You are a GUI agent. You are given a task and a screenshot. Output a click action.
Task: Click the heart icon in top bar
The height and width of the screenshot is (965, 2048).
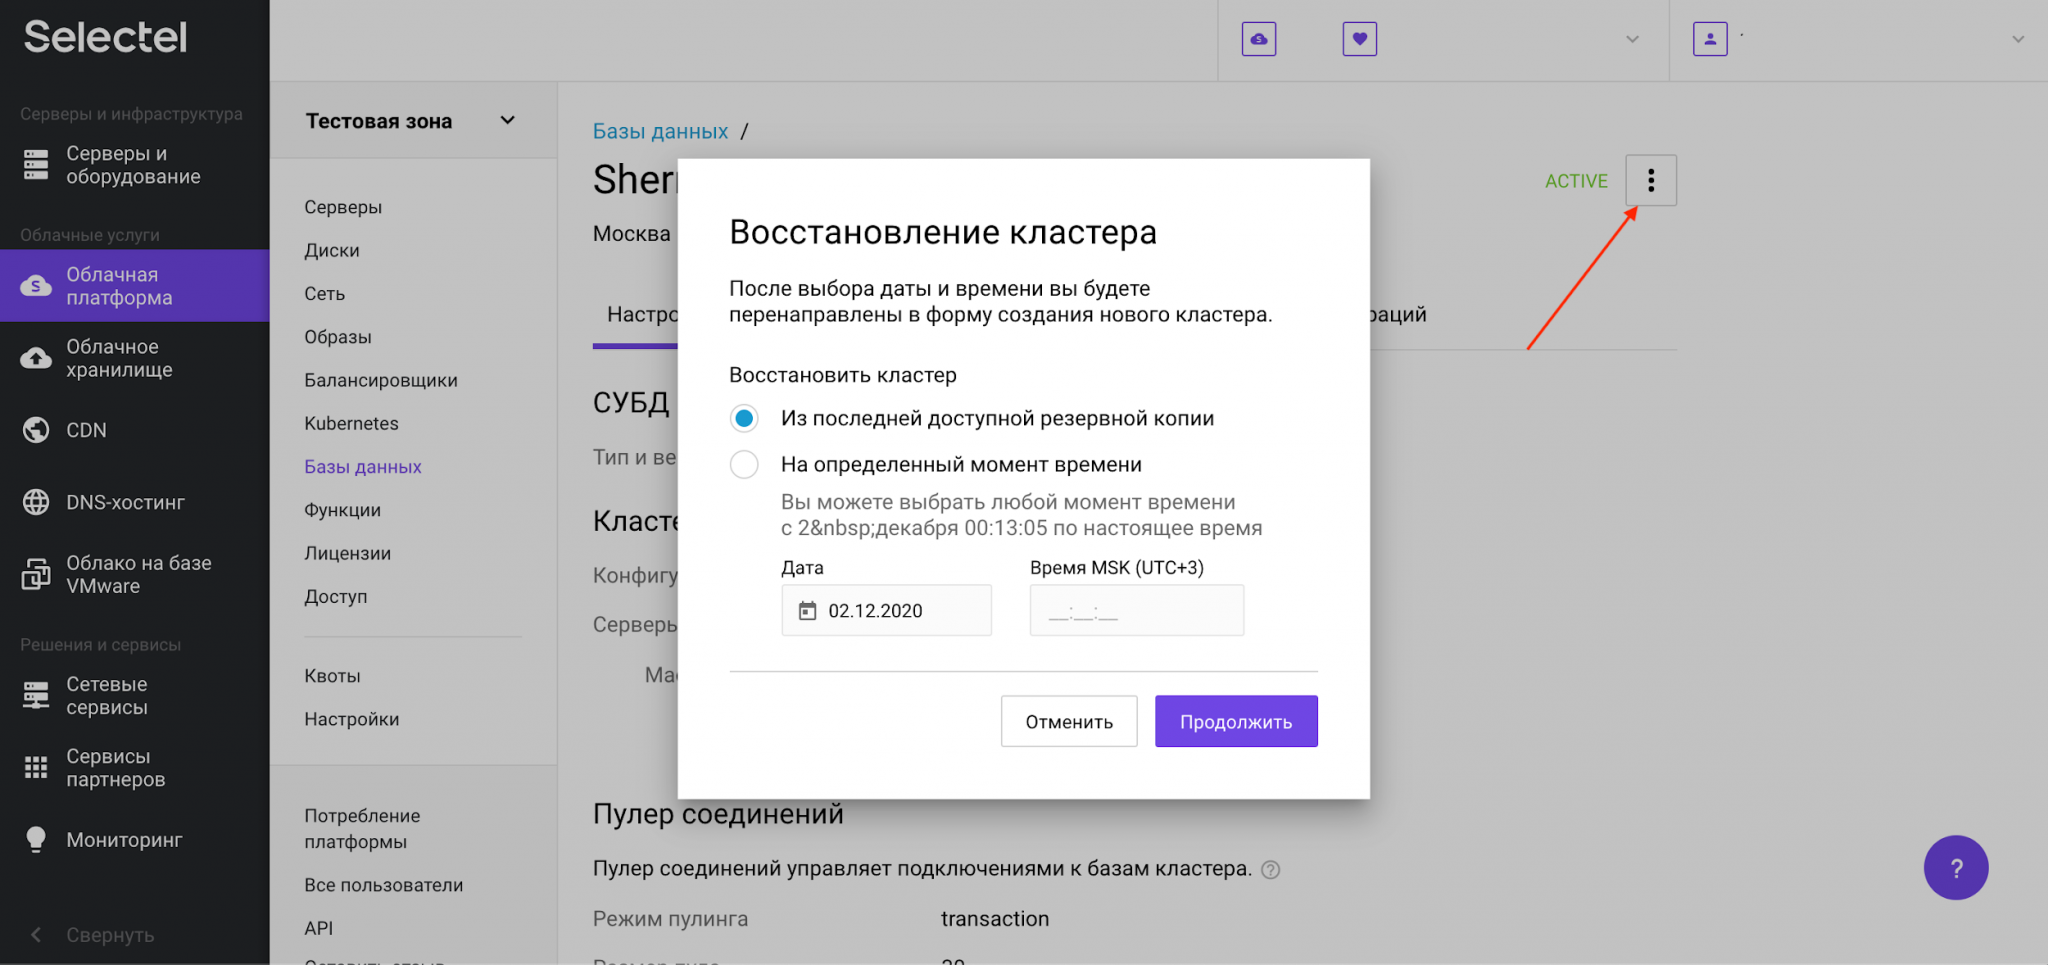(1359, 39)
